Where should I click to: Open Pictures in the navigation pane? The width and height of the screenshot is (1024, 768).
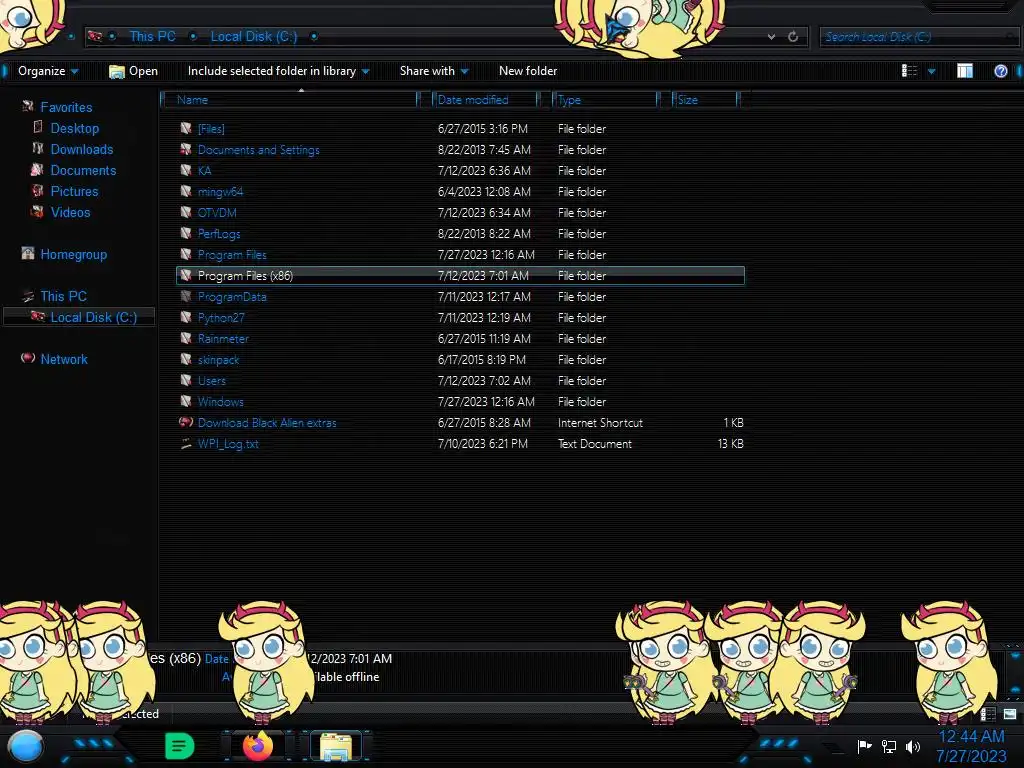tap(74, 191)
